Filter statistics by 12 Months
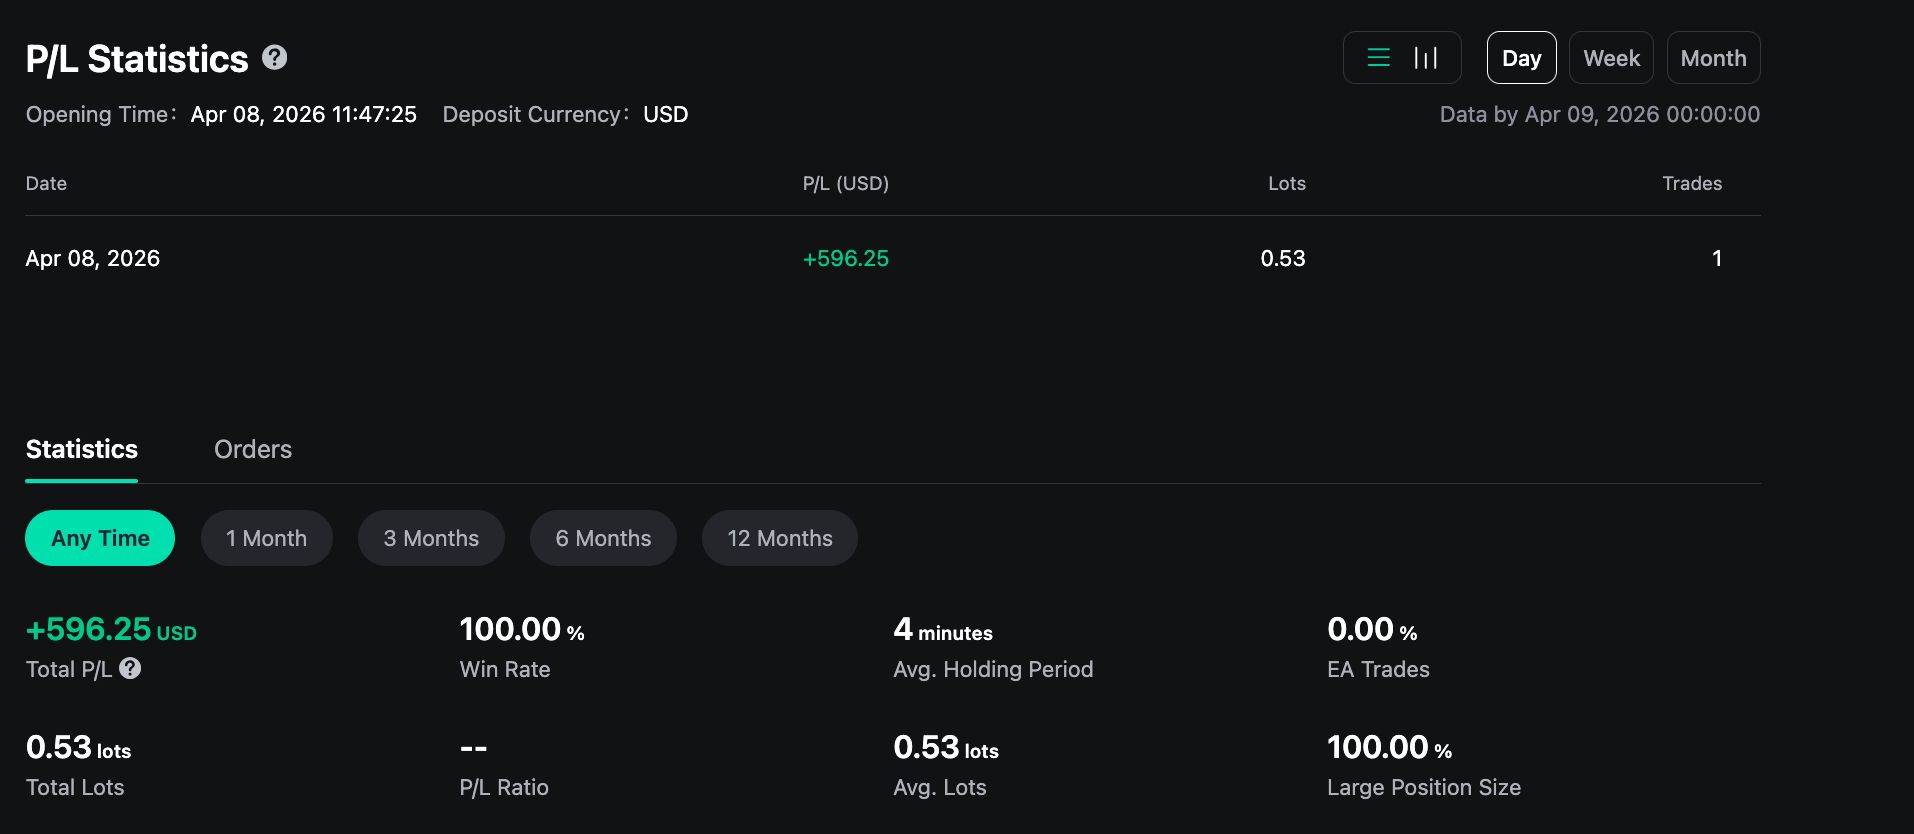1914x834 pixels. click(780, 538)
